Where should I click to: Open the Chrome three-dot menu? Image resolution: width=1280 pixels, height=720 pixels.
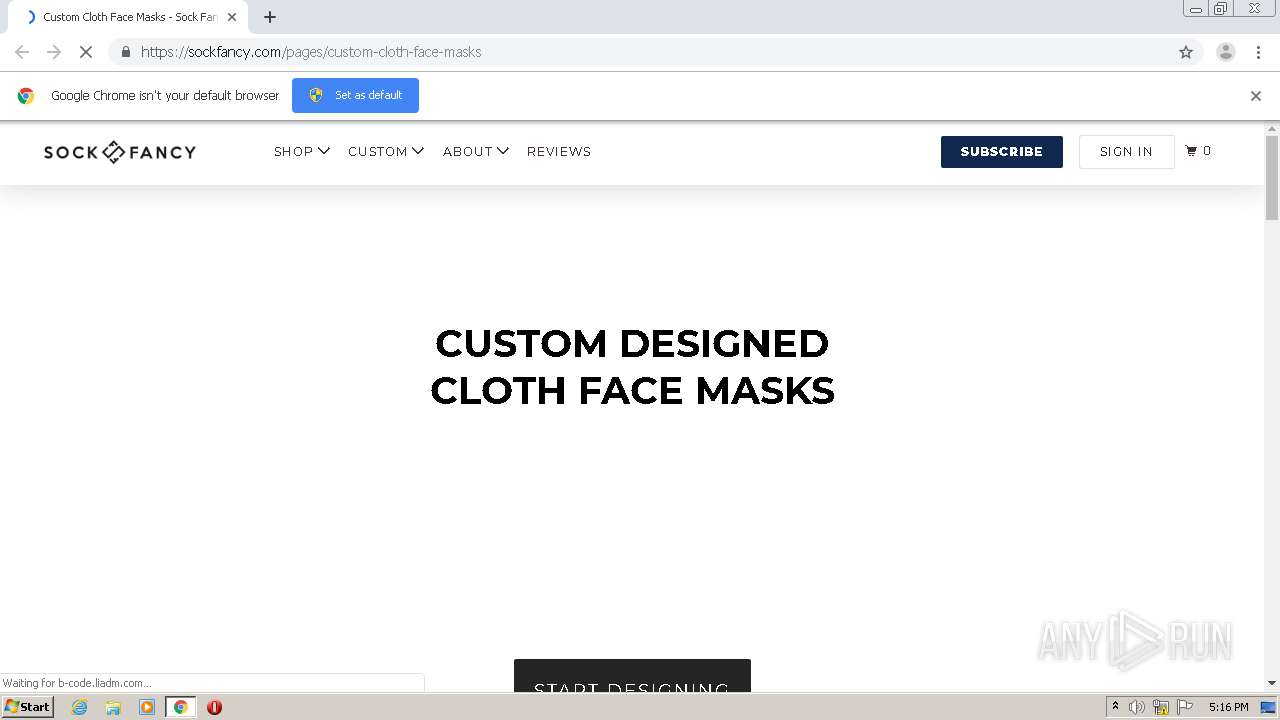(x=1258, y=52)
